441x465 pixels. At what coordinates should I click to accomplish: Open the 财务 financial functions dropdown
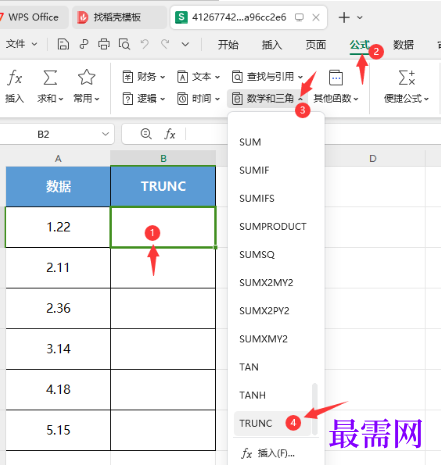(144, 77)
